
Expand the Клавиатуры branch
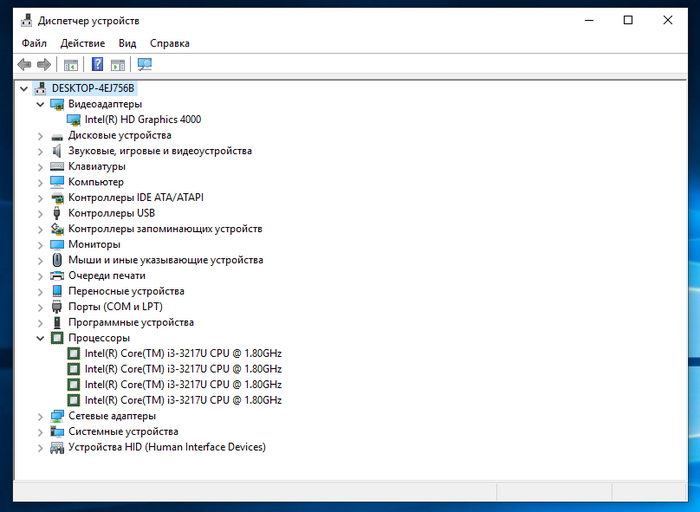[40, 167]
